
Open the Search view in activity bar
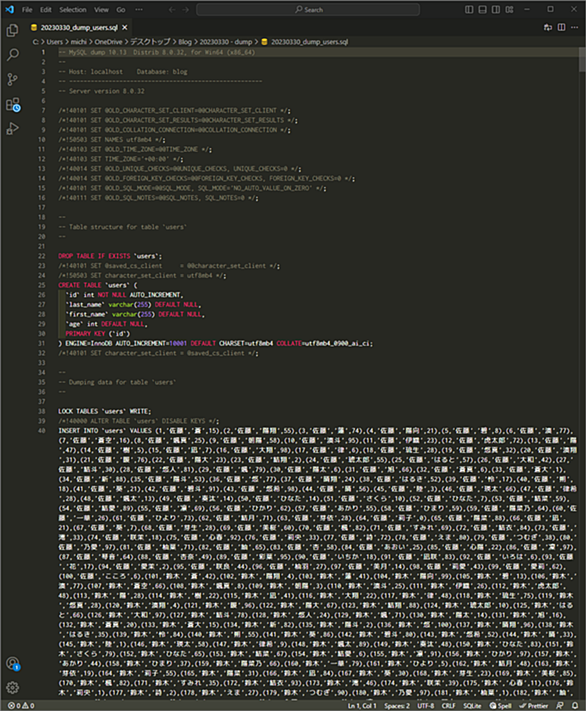tap(13, 55)
